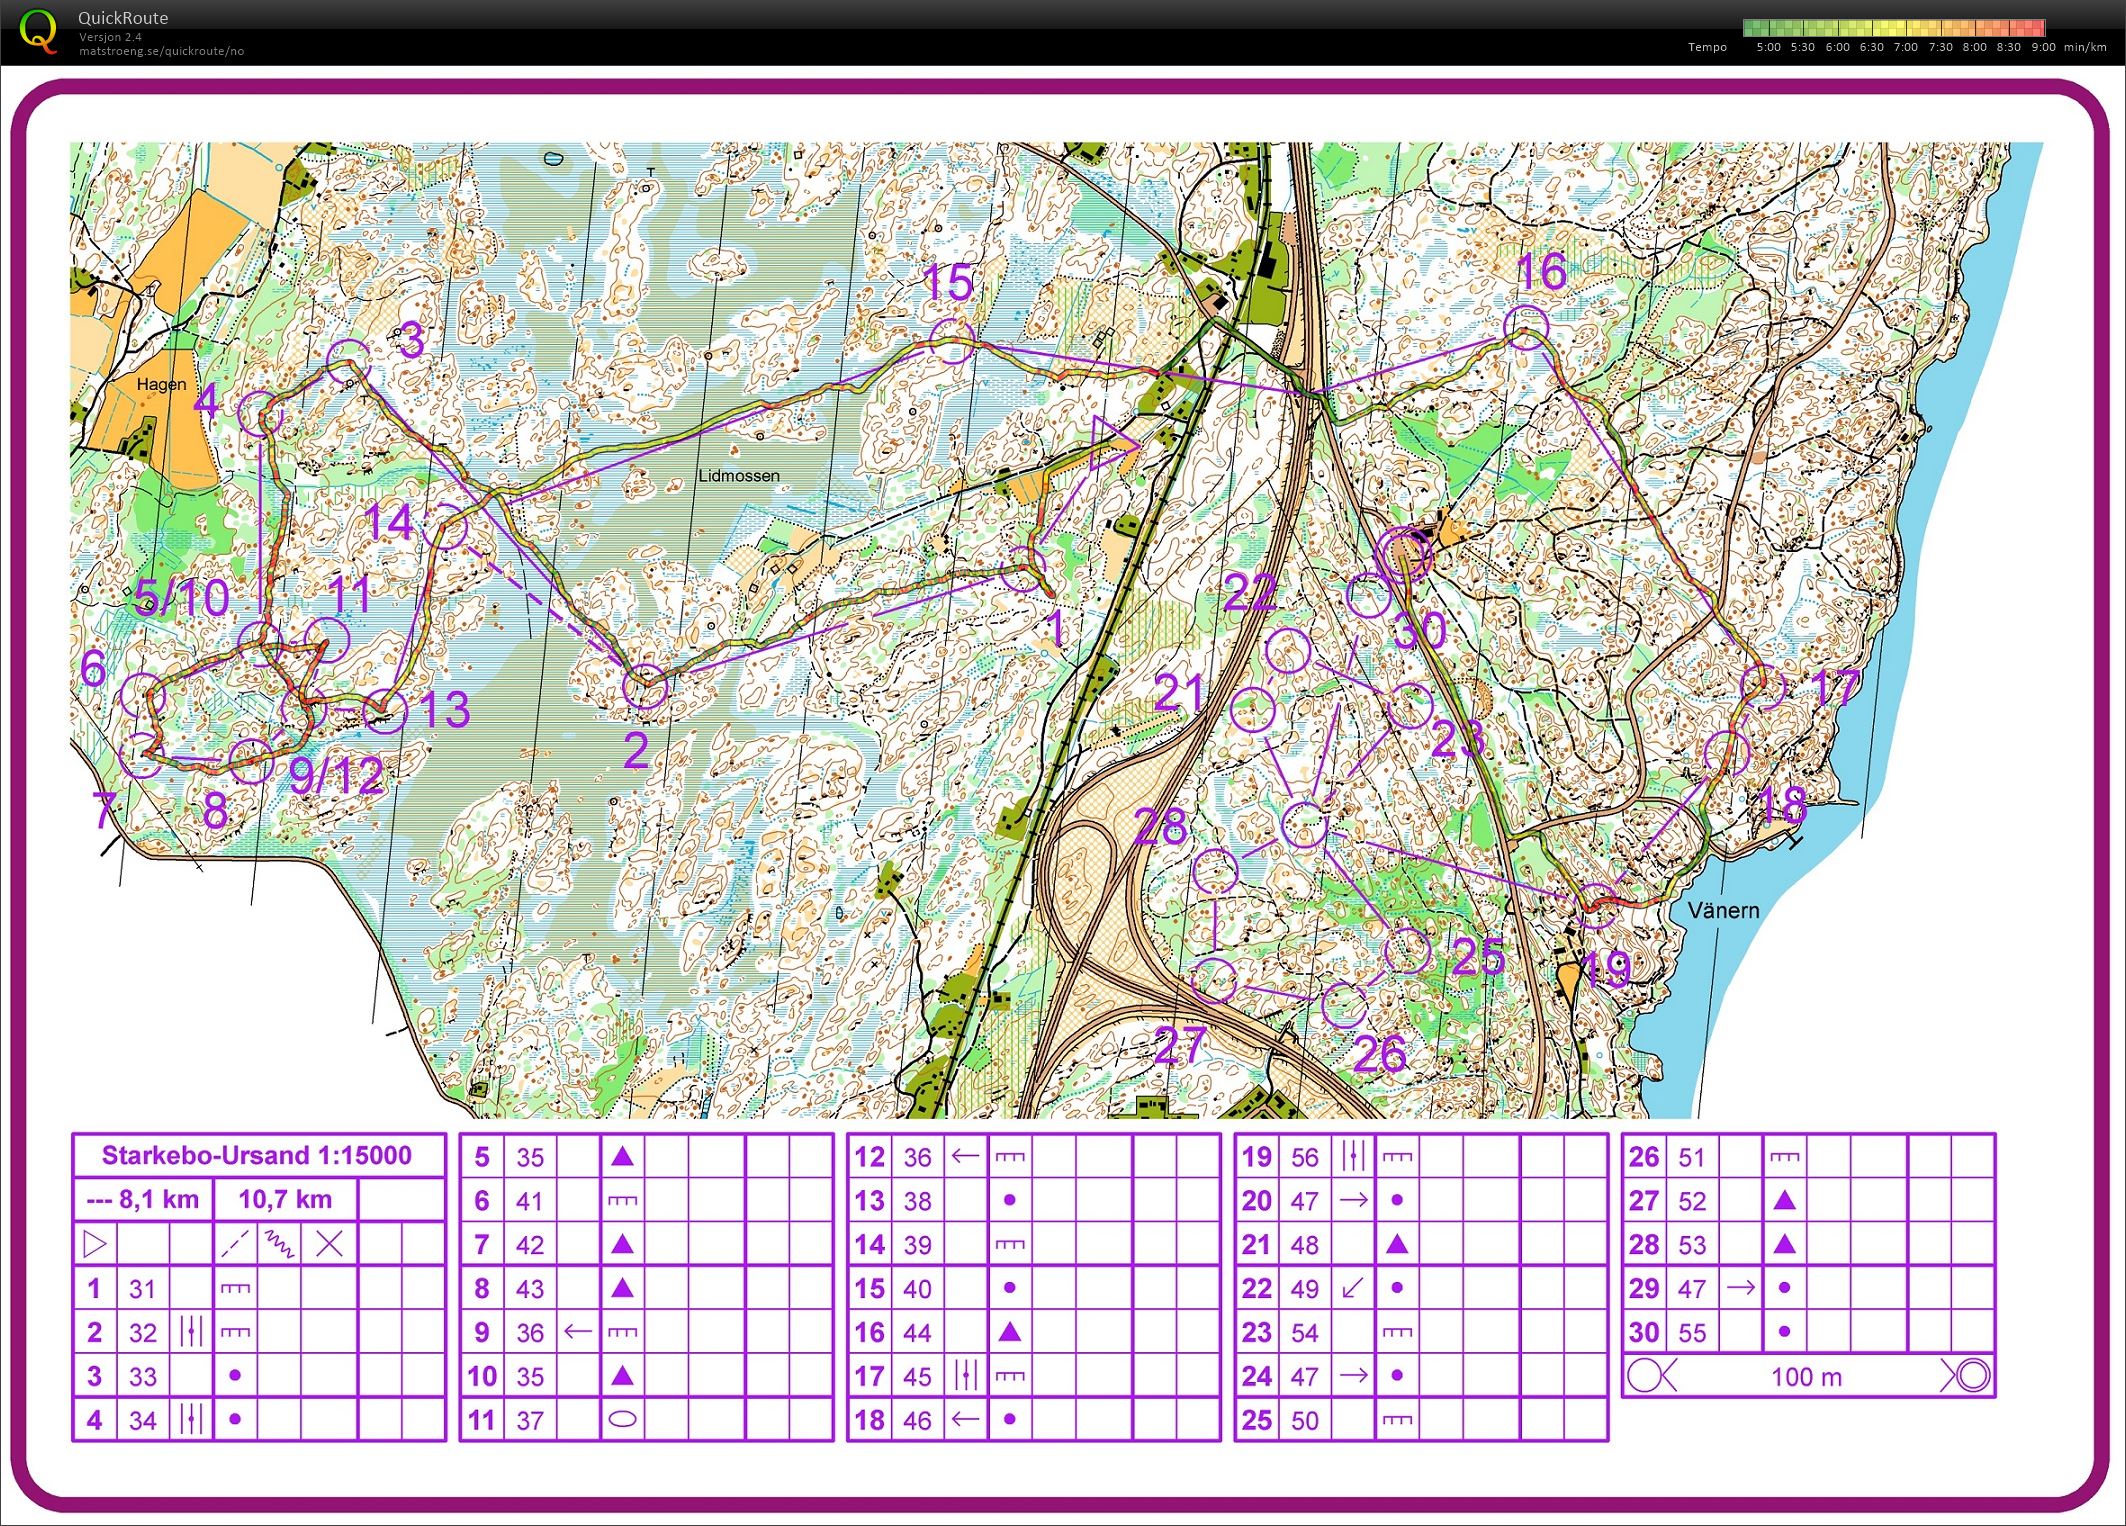The width and height of the screenshot is (2126, 1526).
Task: Click the Lidmossen place label
Action: [x=738, y=476]
